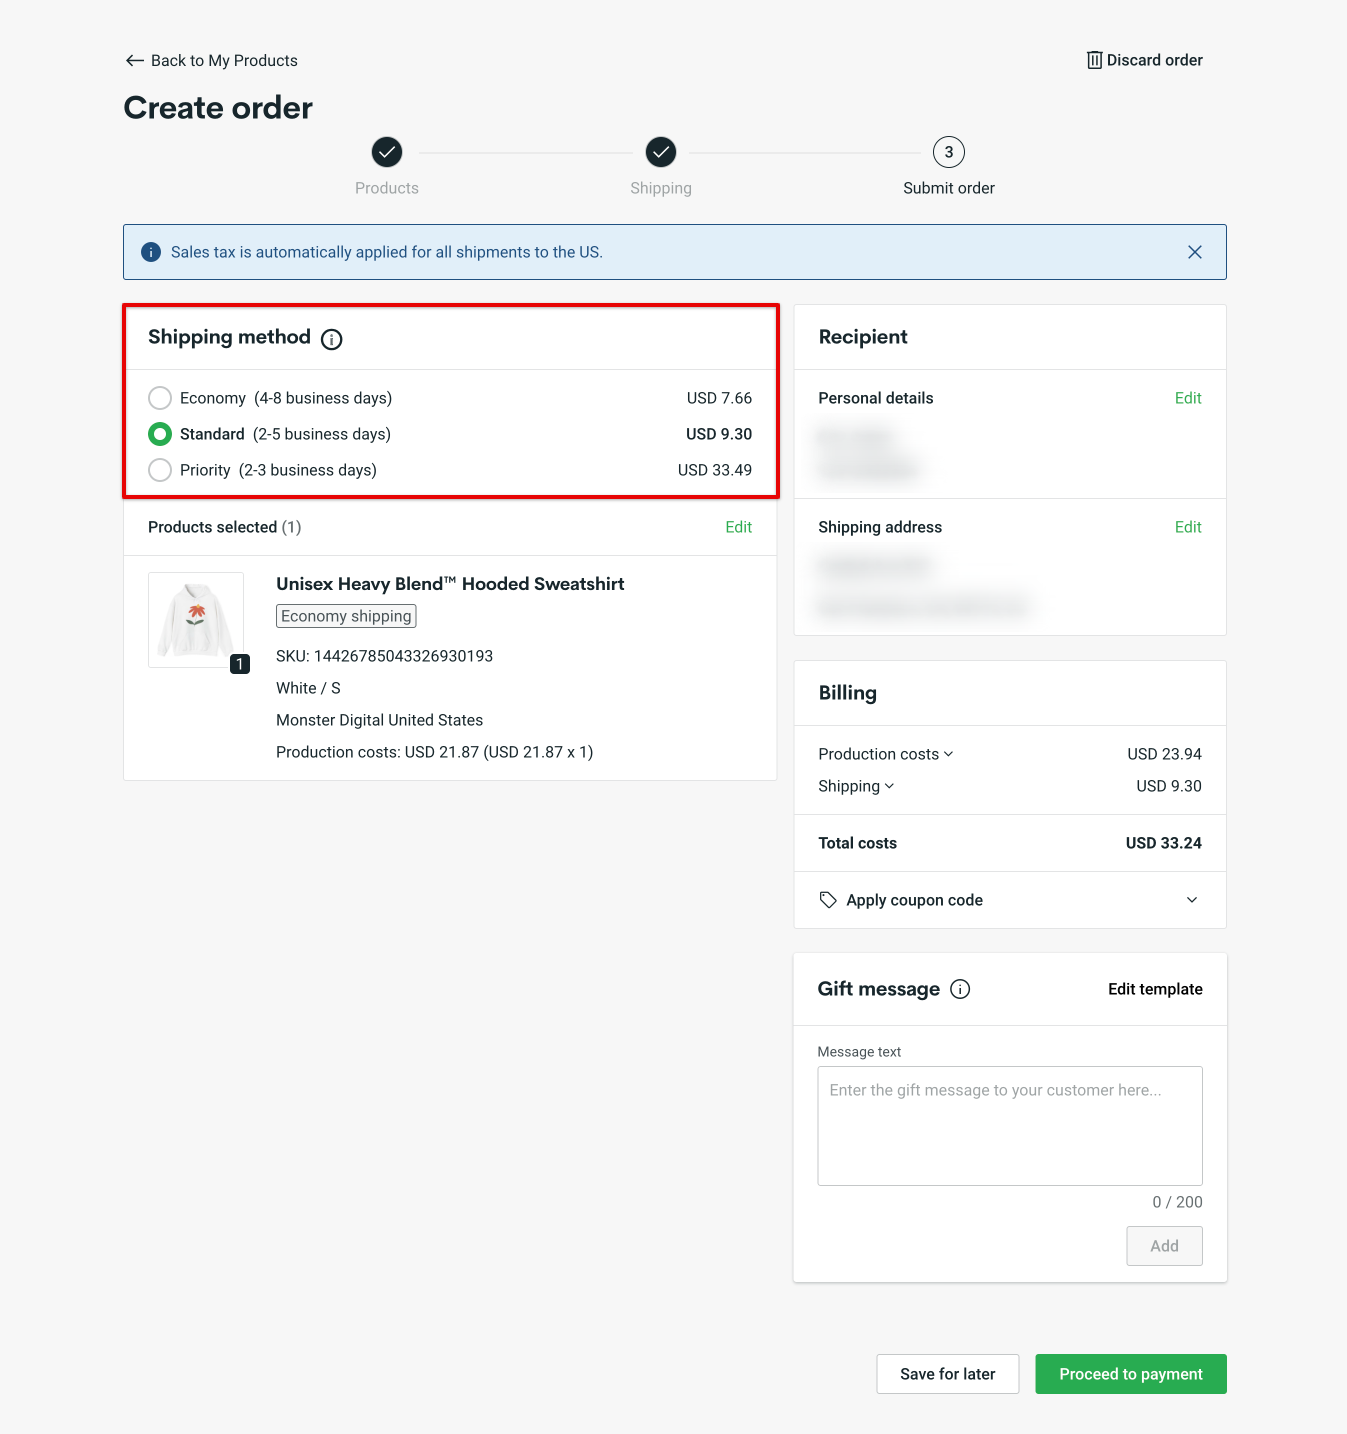Screen dimensions: 1347x1434
Task: Dismiss the sales tax notice with X
Action: (x=1195, y=252)
